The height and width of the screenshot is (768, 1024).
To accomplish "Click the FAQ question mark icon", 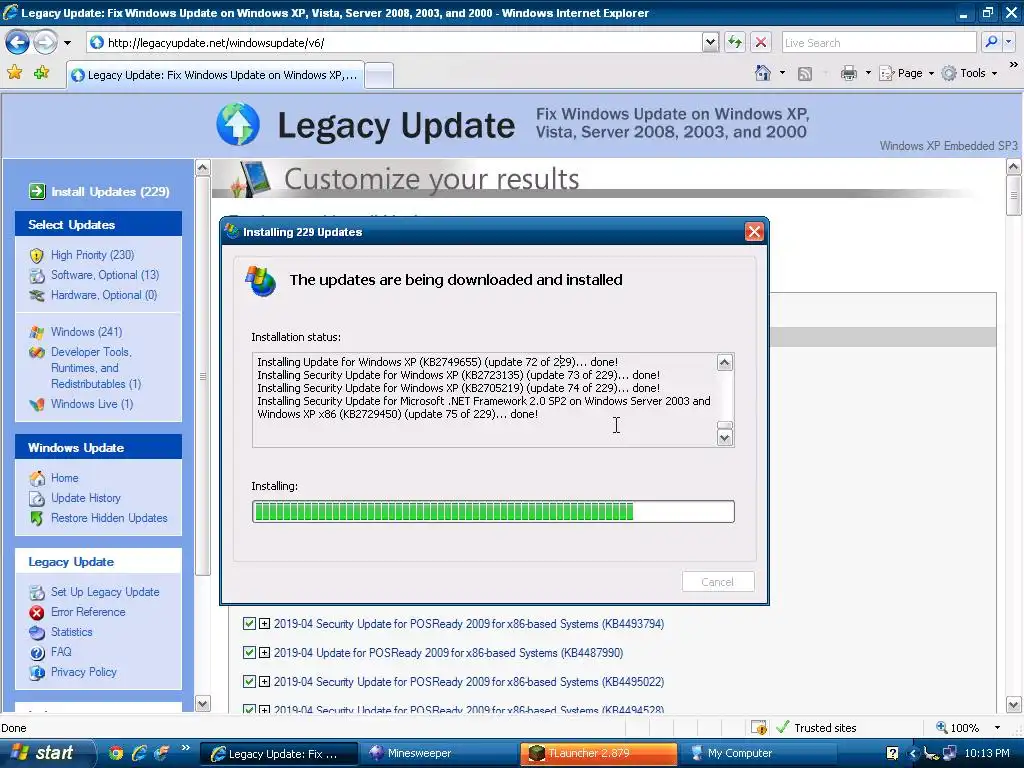I will click(37, 652).
